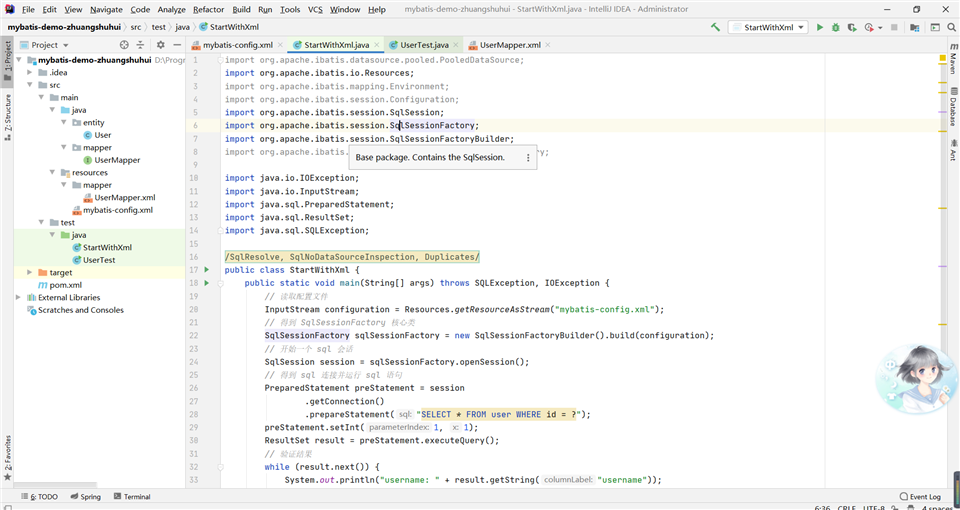960x510 pixels.
Task: Open the Favorites tool window tab
Action: coord(7,458)
